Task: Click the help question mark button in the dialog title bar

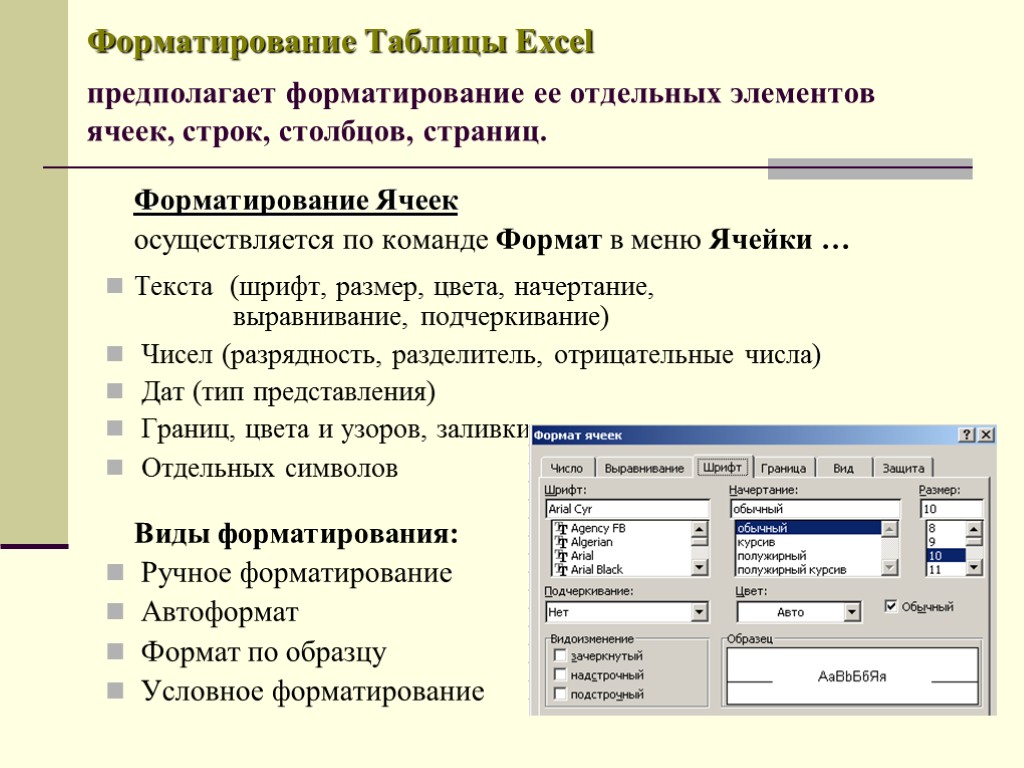Action: [x=967, y=435]
